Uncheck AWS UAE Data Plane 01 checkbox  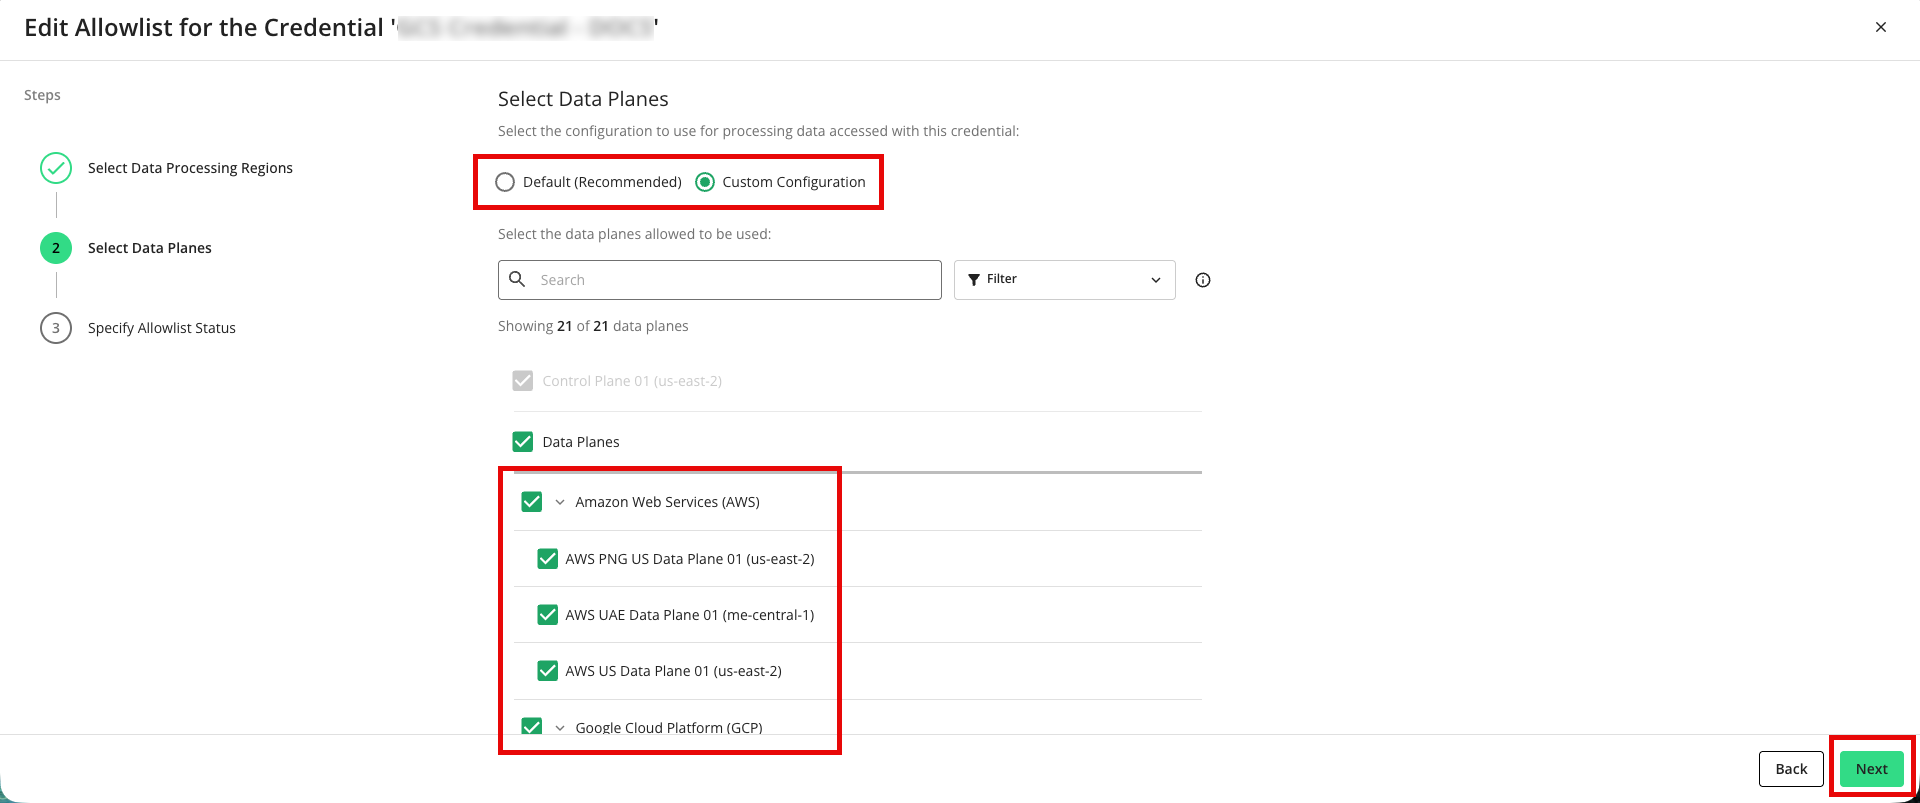coord(547,615)
